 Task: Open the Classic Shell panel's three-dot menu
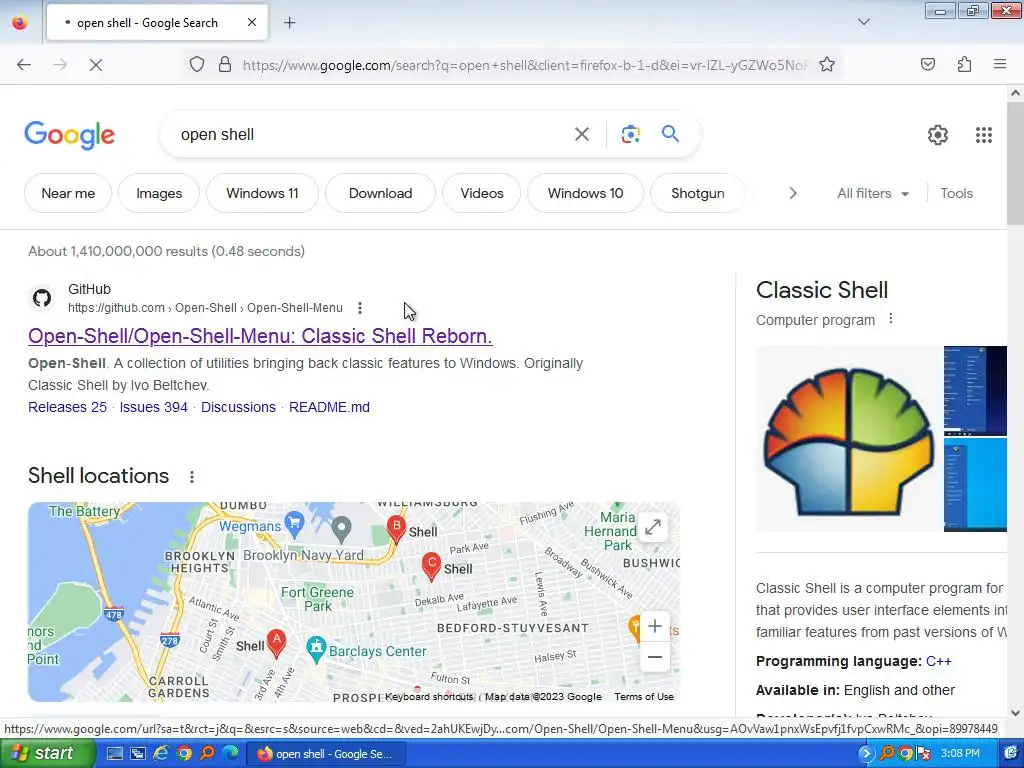(x=891, y=319)
